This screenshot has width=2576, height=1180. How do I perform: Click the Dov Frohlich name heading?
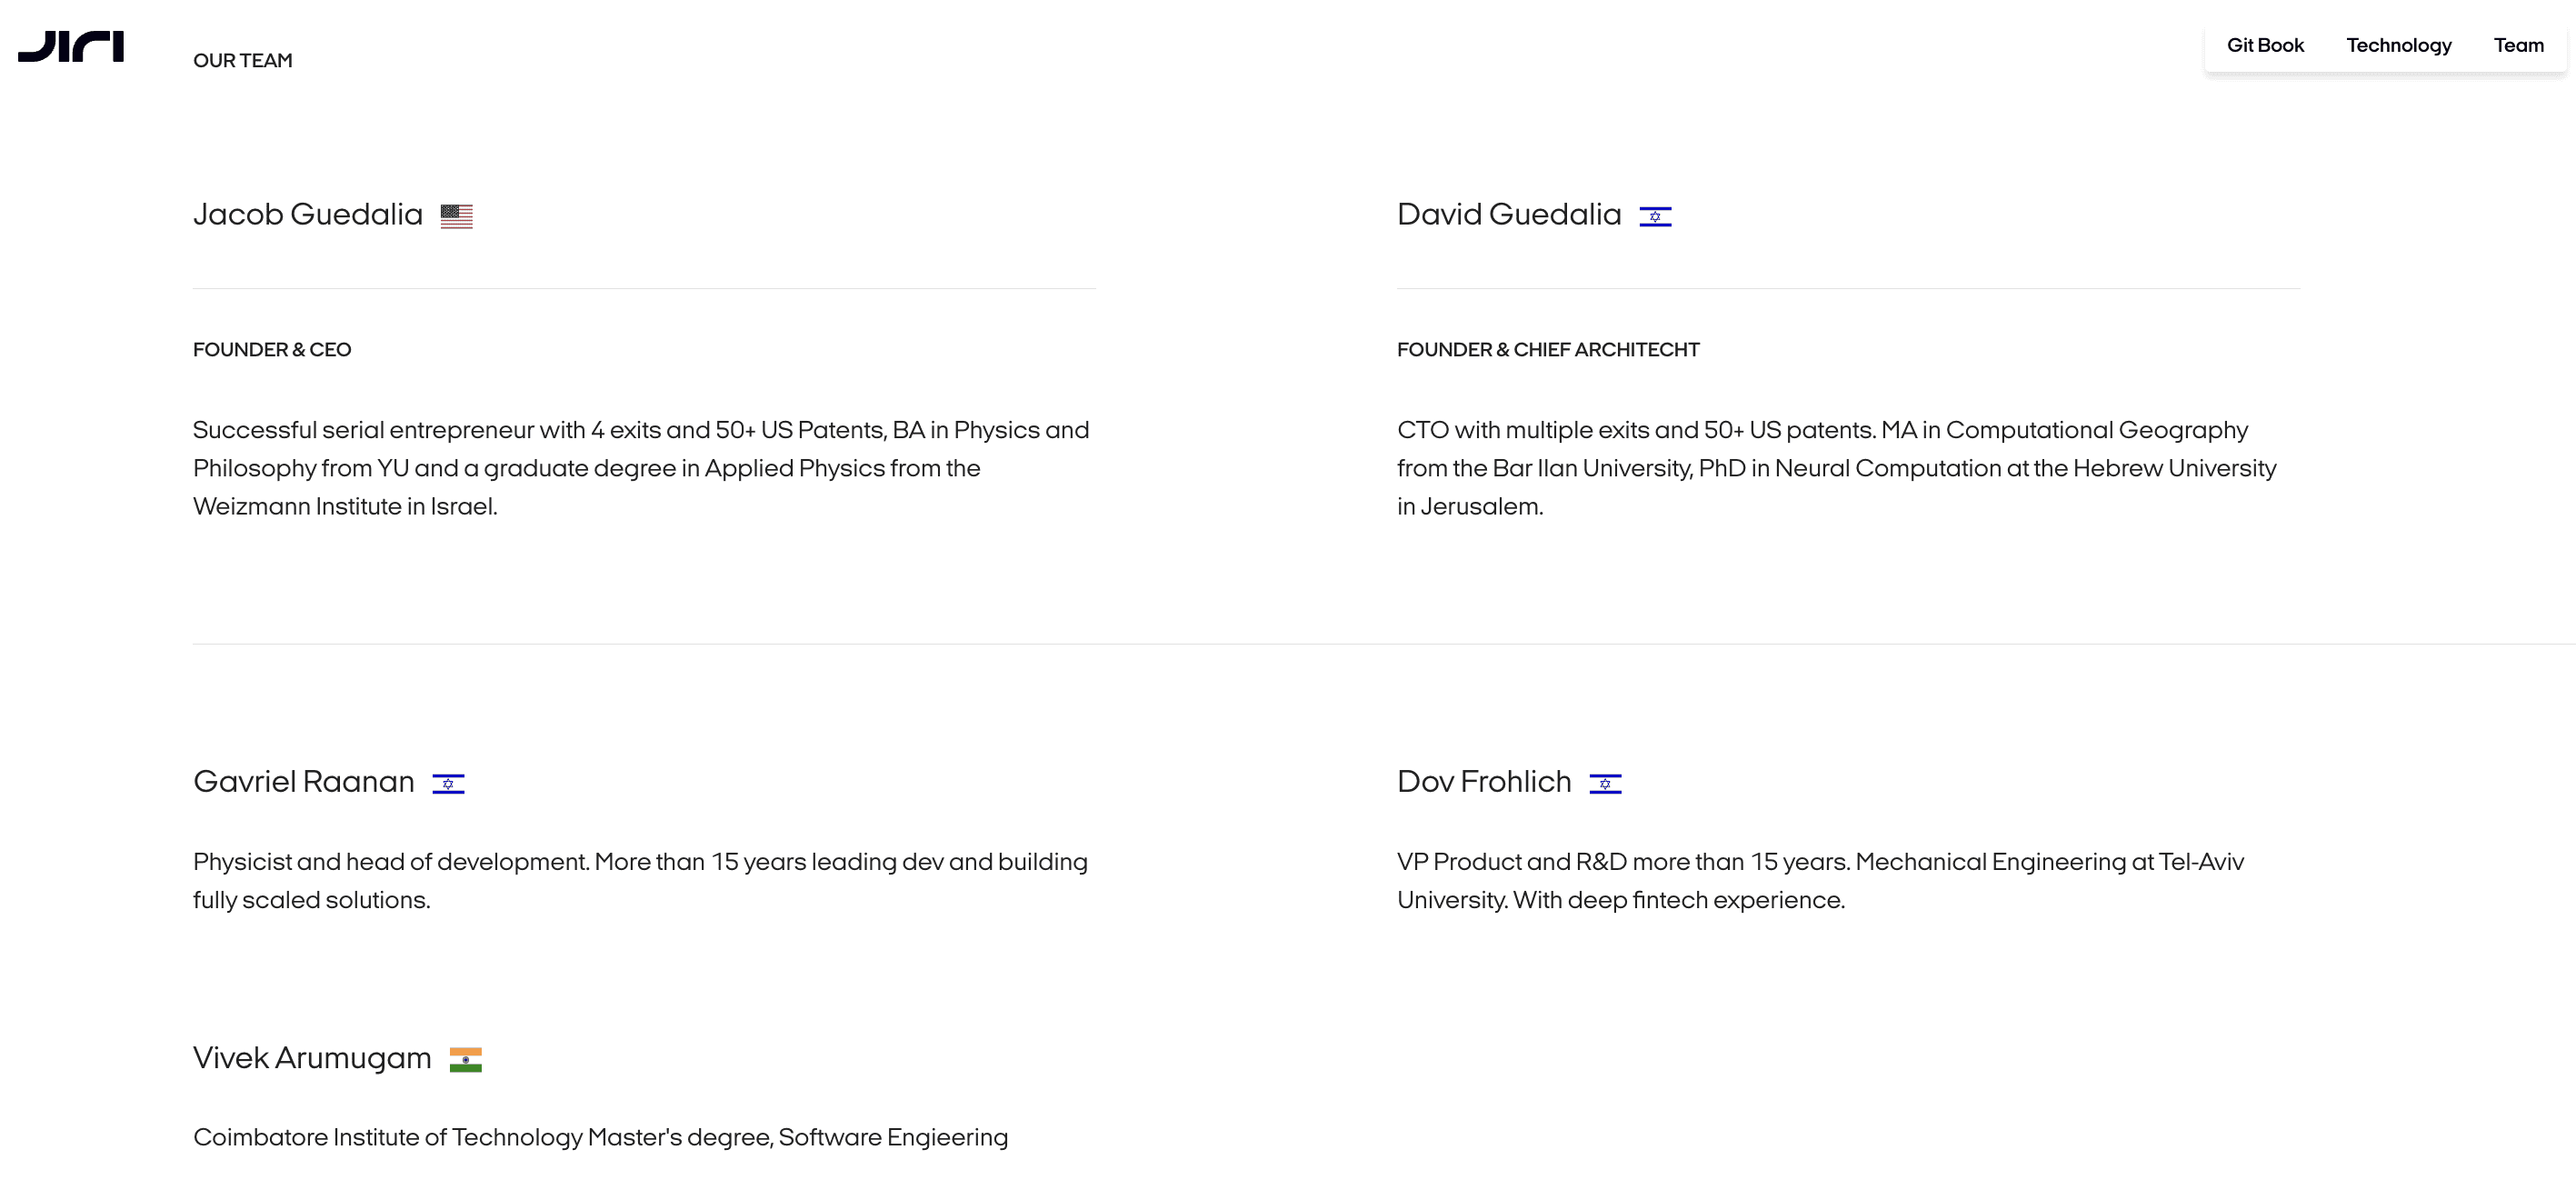click(1484, 781)
